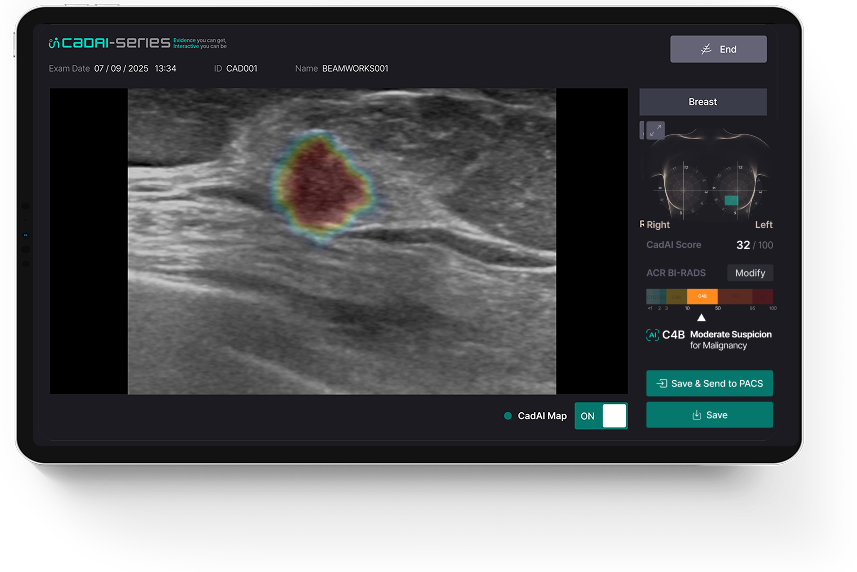Click the Save button
857x572 pixels.
(709, 415)
